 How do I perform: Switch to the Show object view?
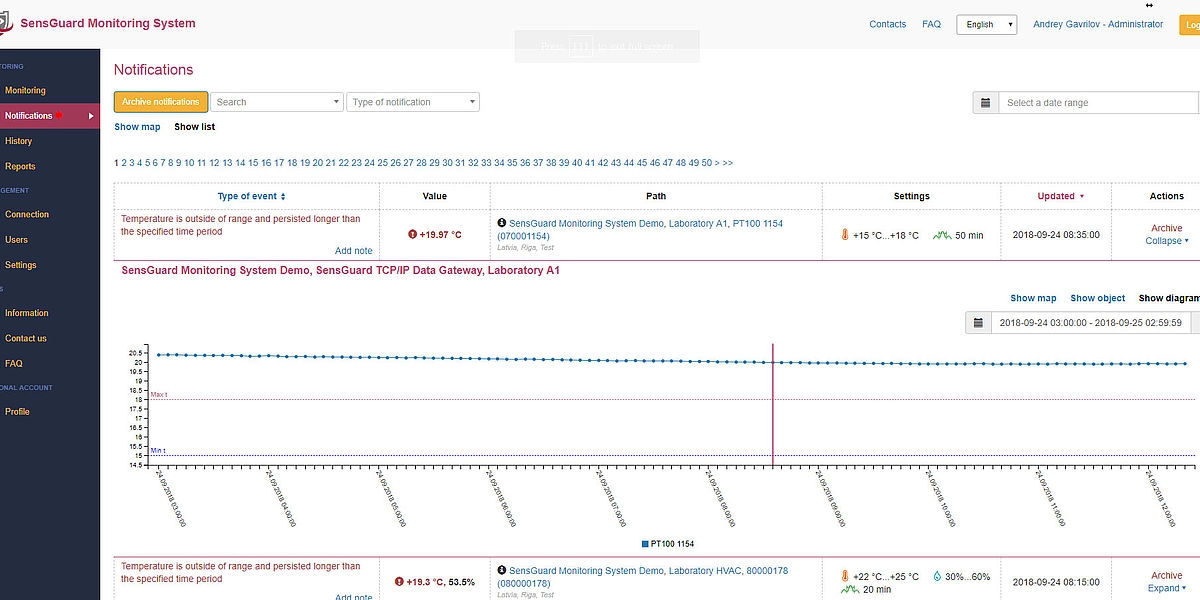(x=1097, y=298)
